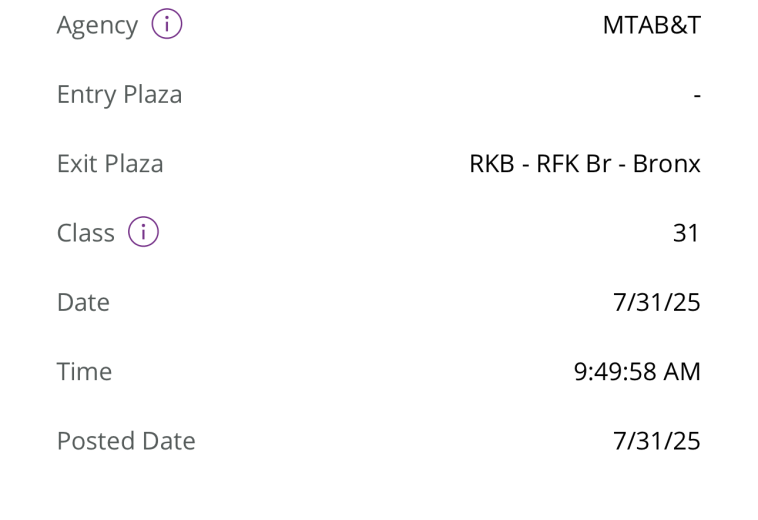Screen dimensions: 758x520
Task: Click the 9:49:58 AM time value
Action: [636, 372]
